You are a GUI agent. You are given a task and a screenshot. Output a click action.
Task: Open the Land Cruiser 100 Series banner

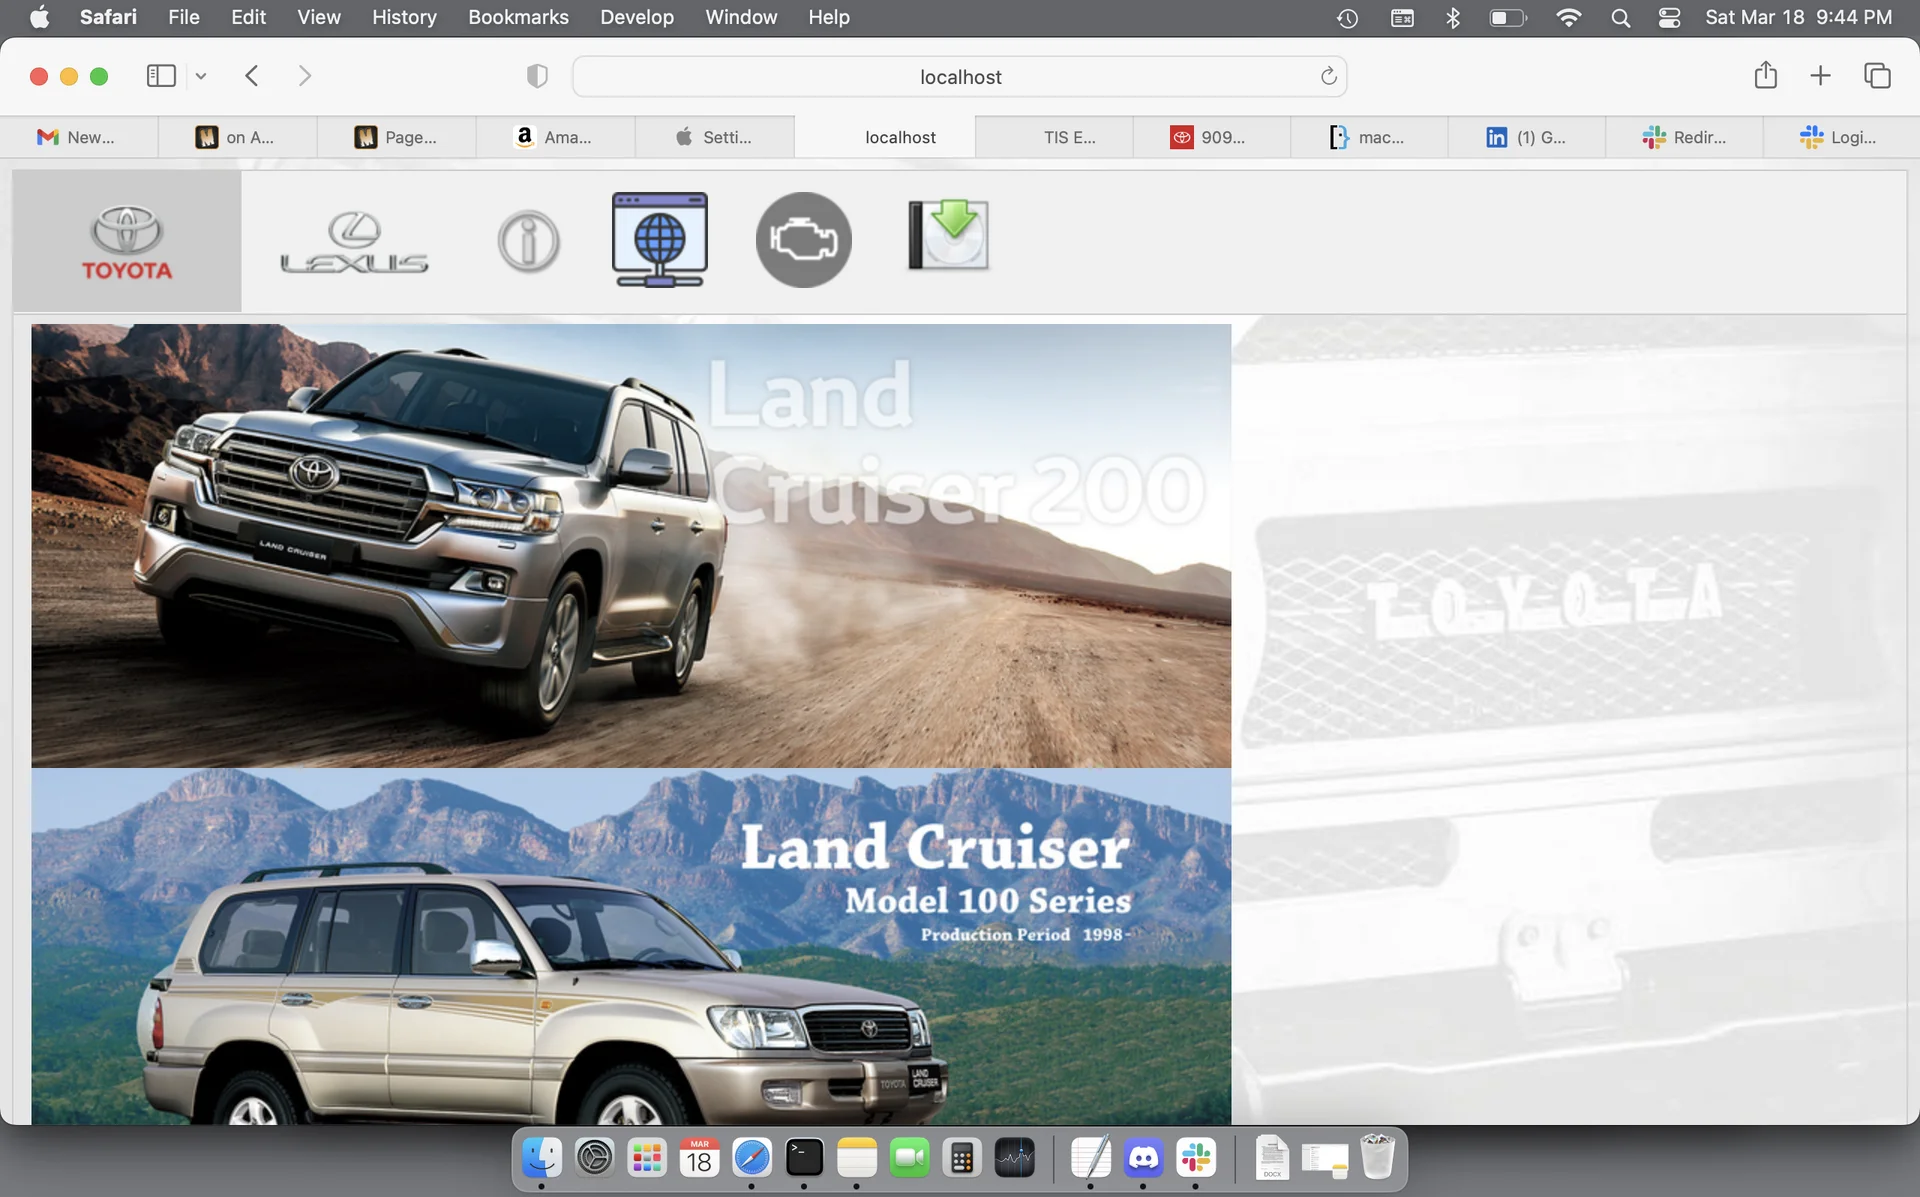[631, 946]
